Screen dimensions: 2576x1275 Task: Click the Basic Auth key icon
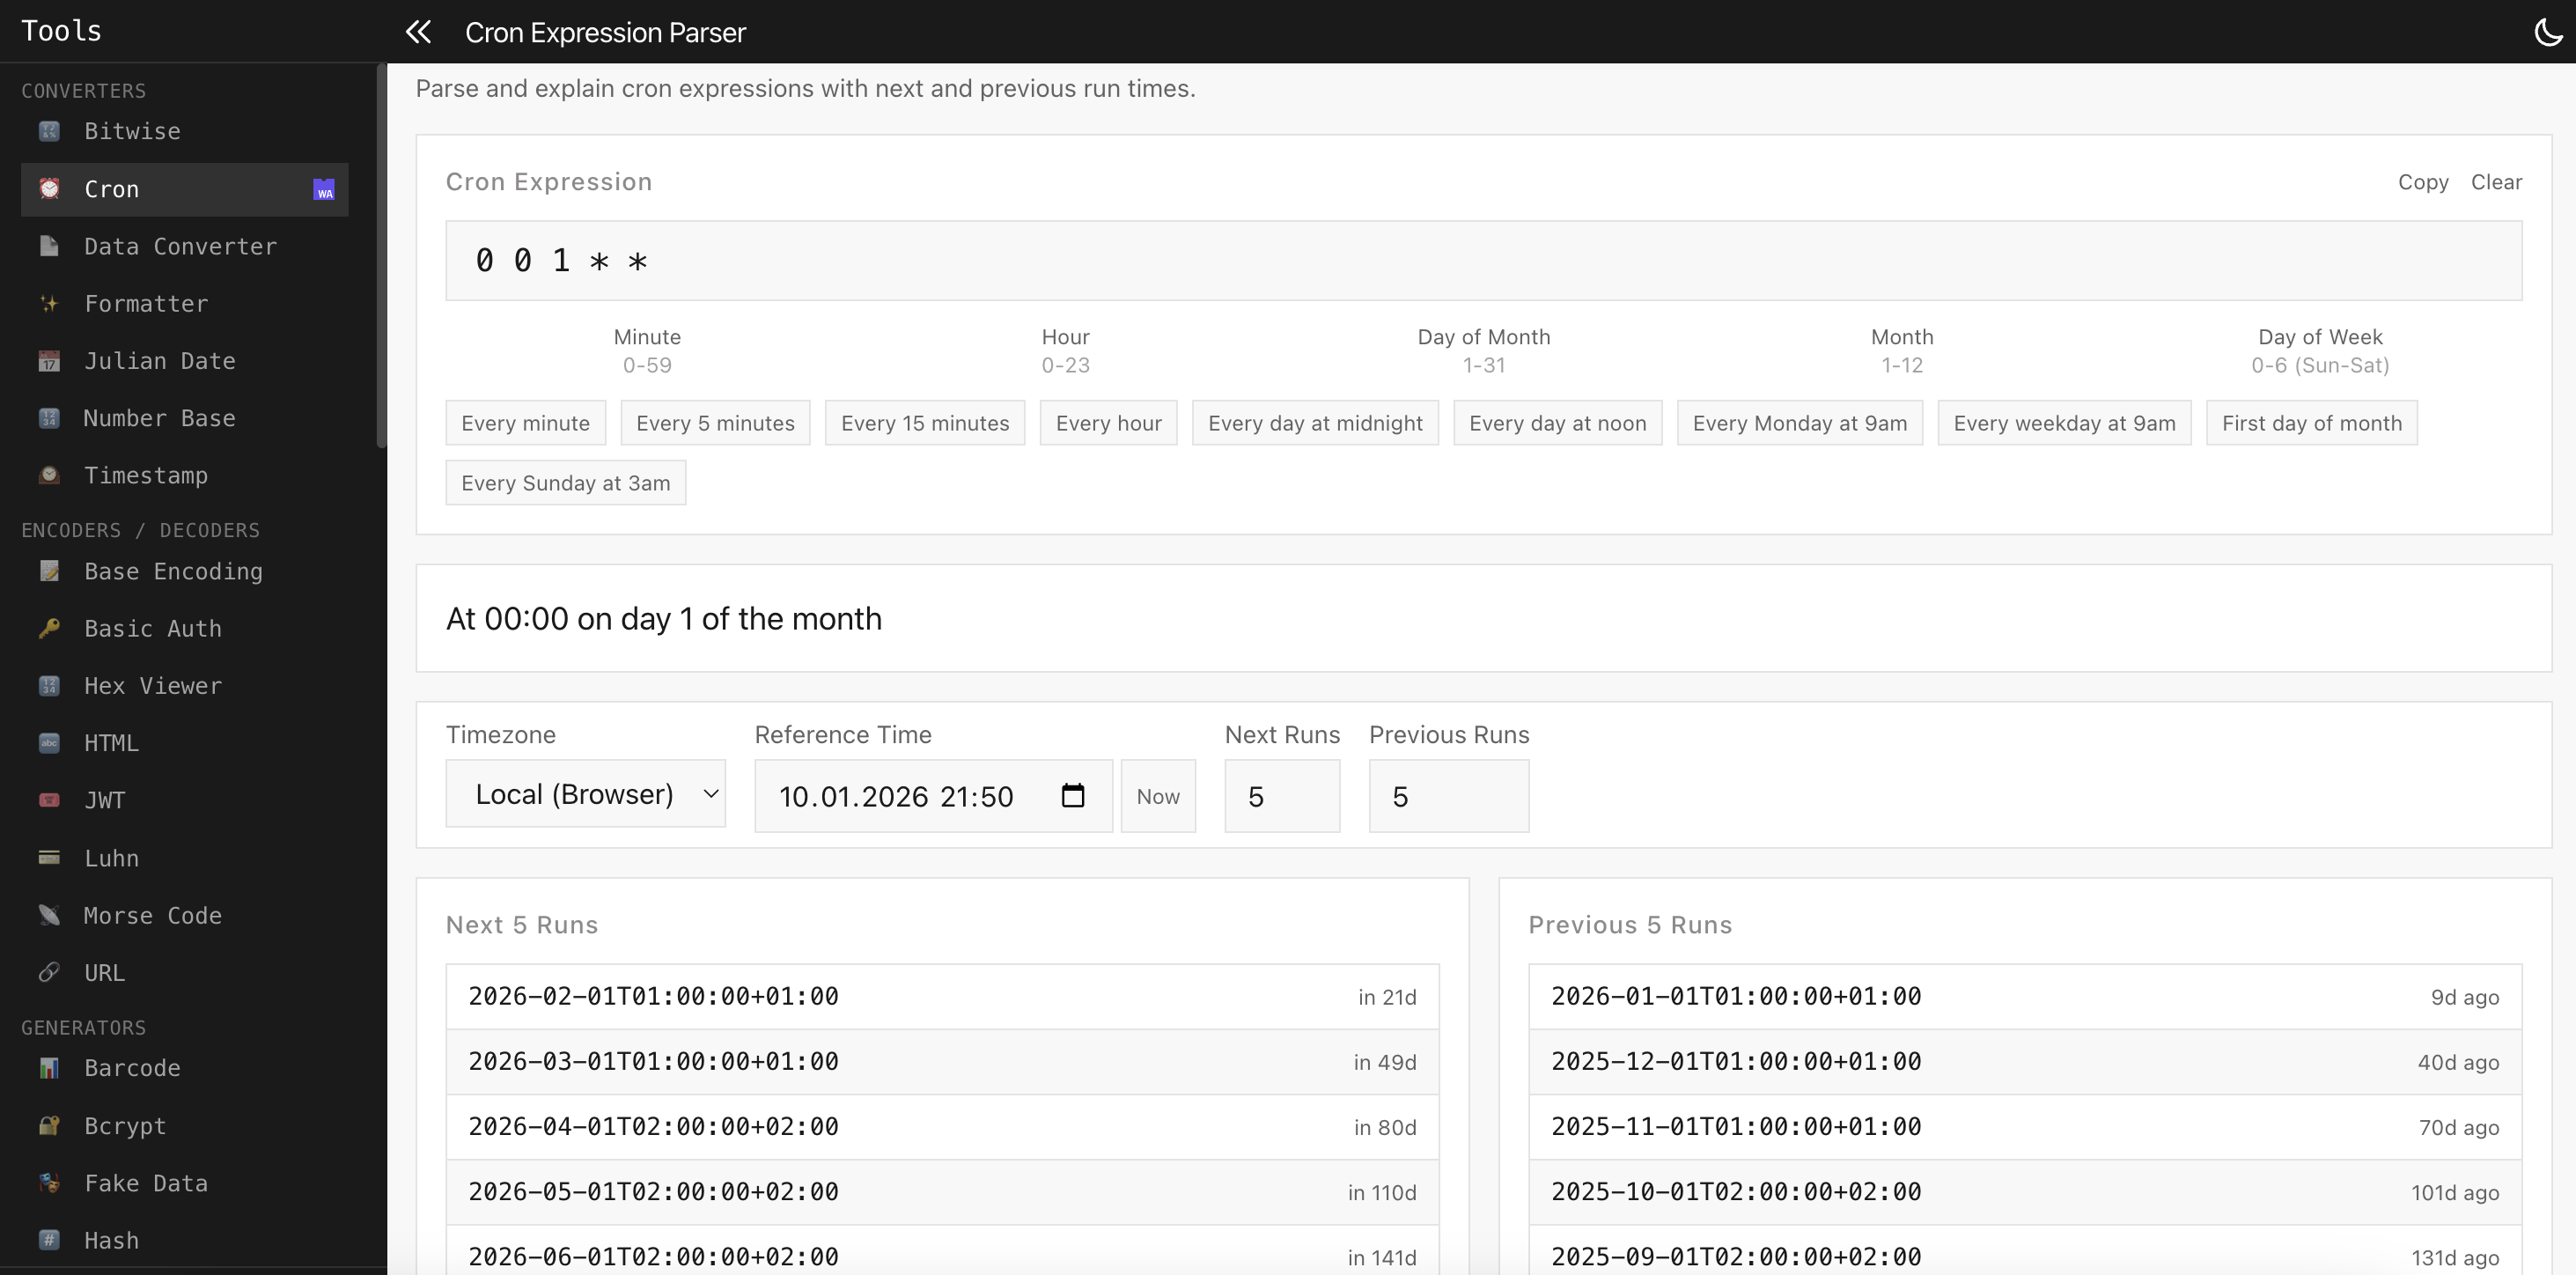click(49, 628)
